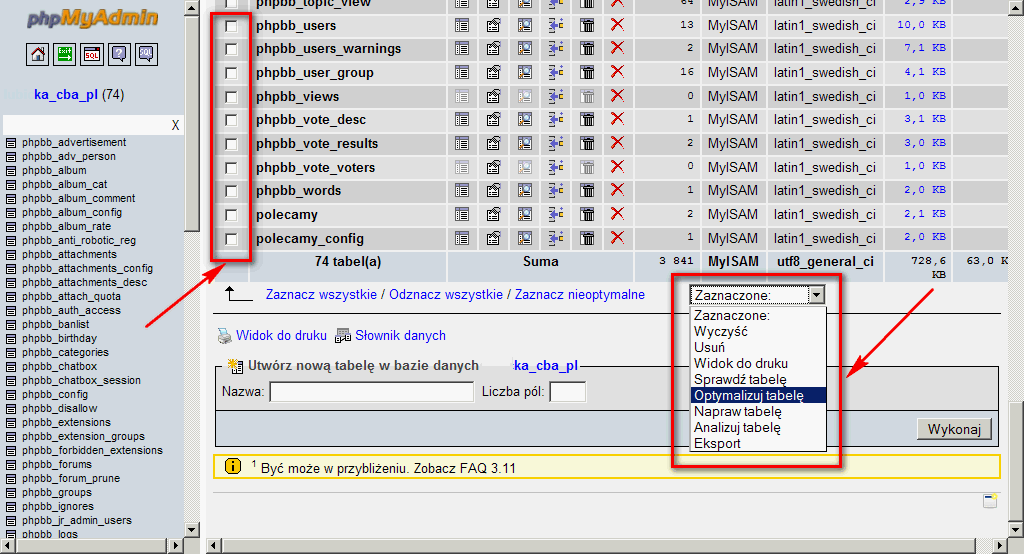The image size is (1024, 554).
Task: Open structure of phpbb_users_warnings icon
Action: (493, 48)
